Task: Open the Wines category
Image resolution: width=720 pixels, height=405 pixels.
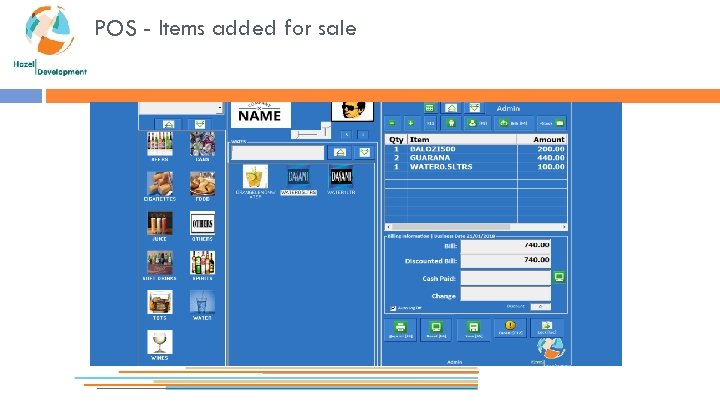Action: click(x=160, y=345)
